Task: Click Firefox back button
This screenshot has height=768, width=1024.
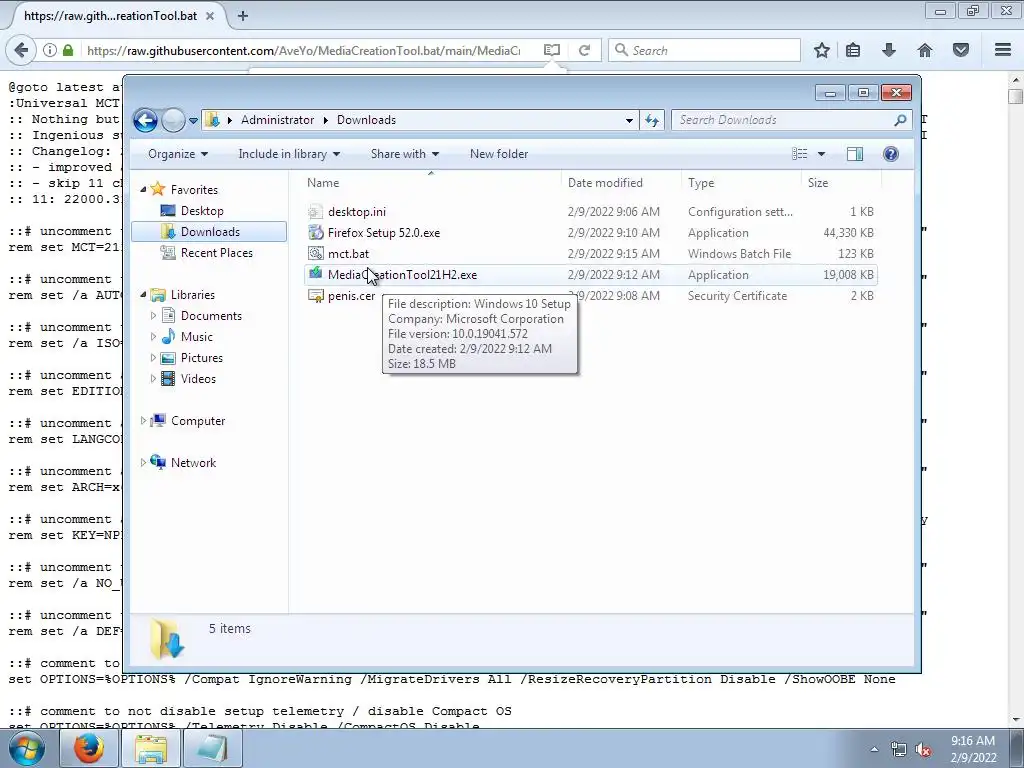Action: point(21,50)
